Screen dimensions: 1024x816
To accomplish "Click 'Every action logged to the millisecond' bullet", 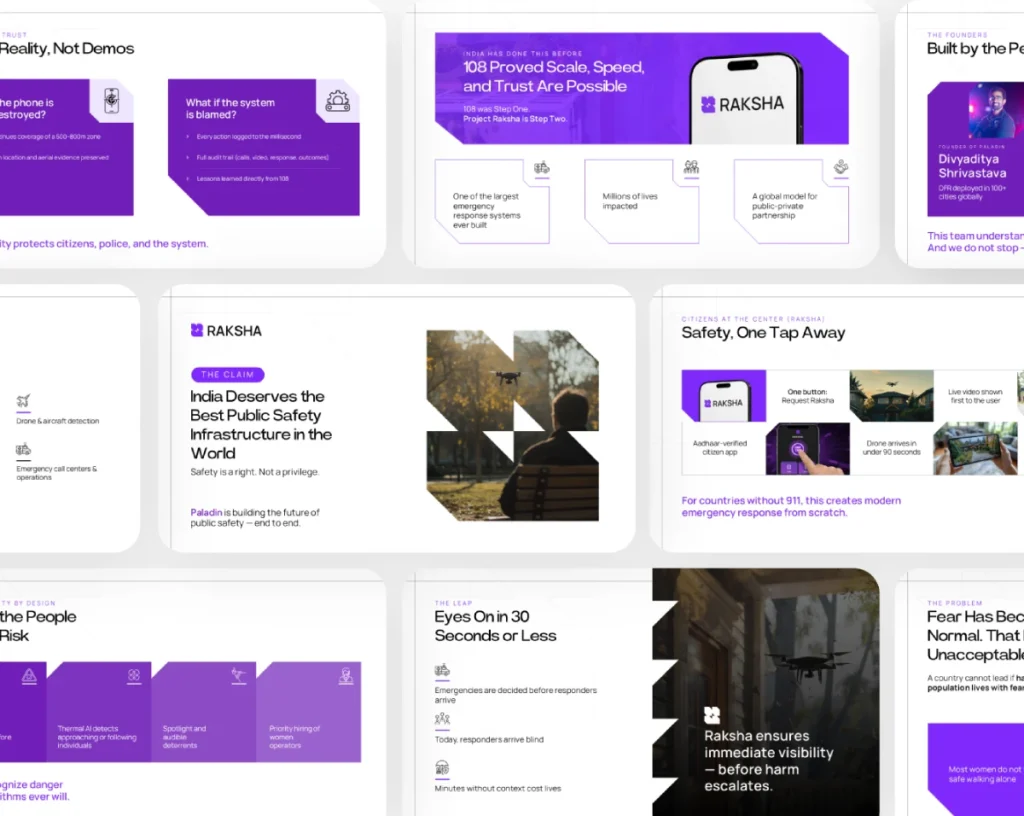I will click(249, 136).
